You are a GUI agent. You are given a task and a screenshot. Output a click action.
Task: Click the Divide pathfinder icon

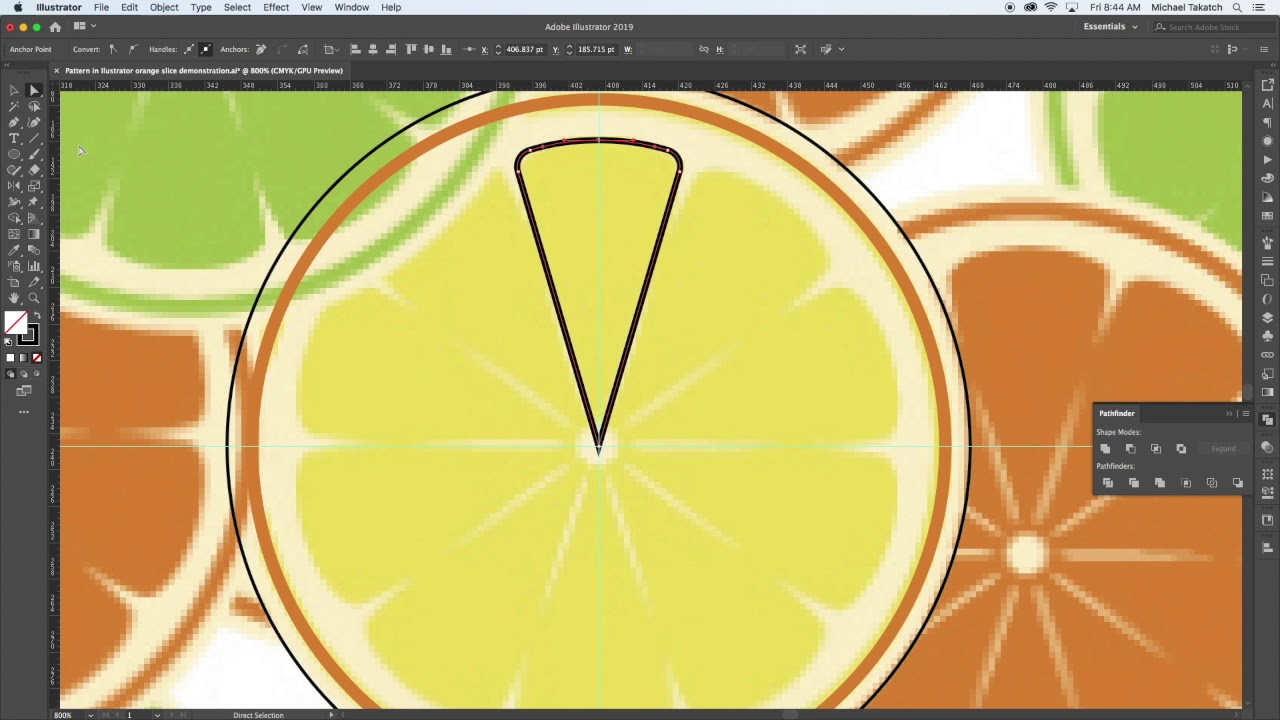coord(1107,483)
